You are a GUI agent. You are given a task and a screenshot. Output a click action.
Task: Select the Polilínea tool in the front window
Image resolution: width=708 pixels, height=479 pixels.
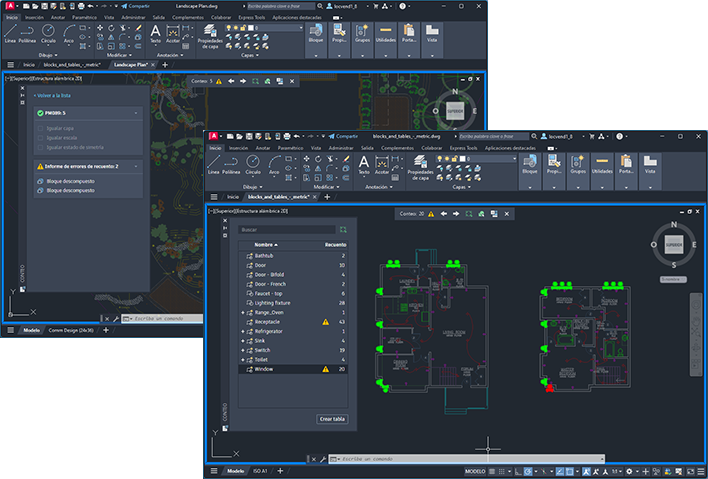231,165
